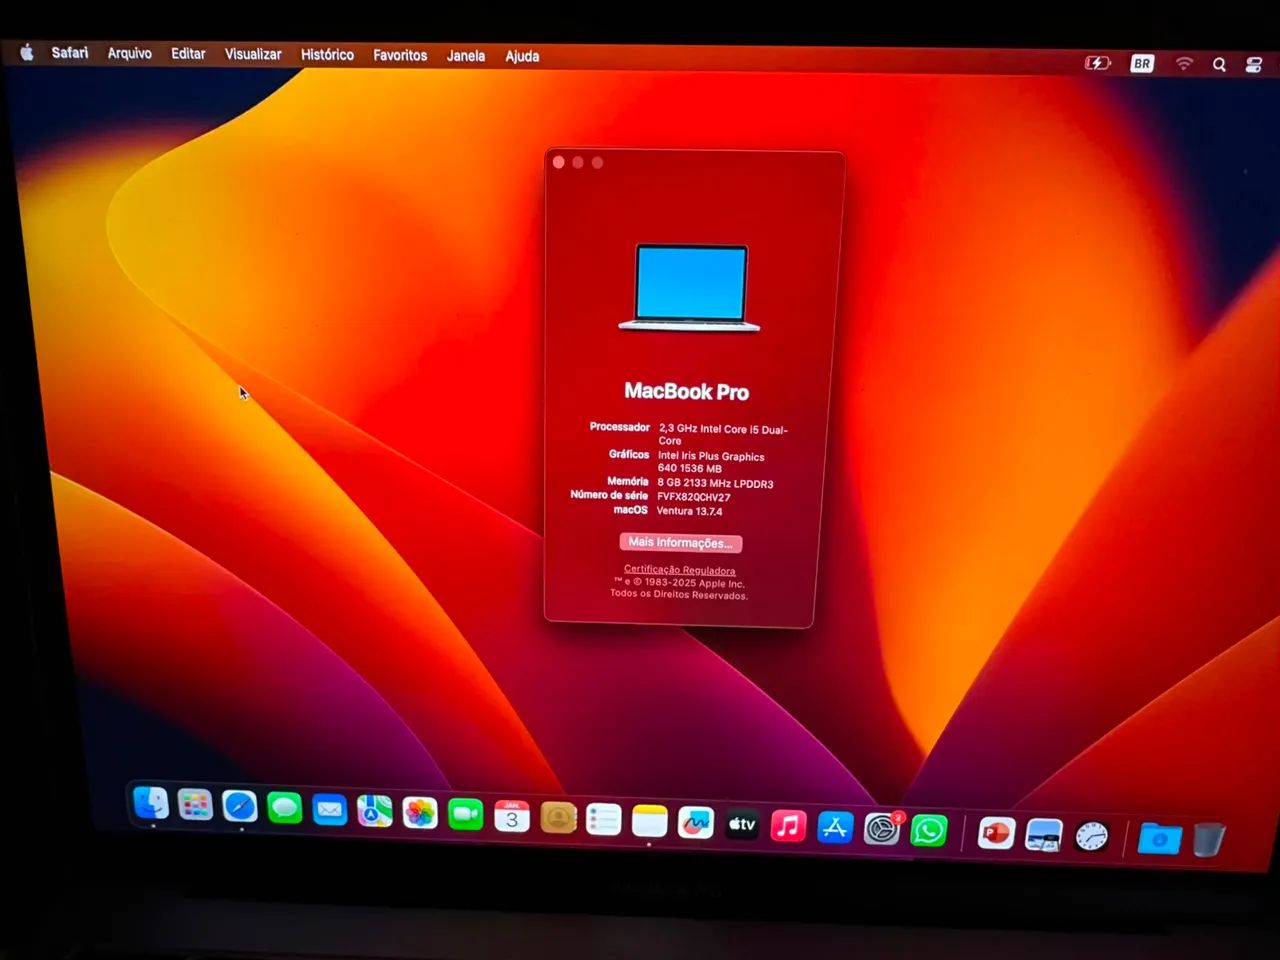Open the Certificação Reguladora link

680,570
